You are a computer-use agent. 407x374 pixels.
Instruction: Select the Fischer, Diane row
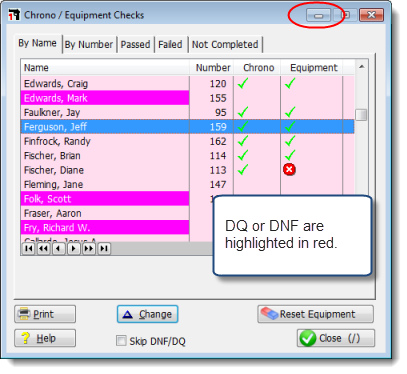[187, 170]
